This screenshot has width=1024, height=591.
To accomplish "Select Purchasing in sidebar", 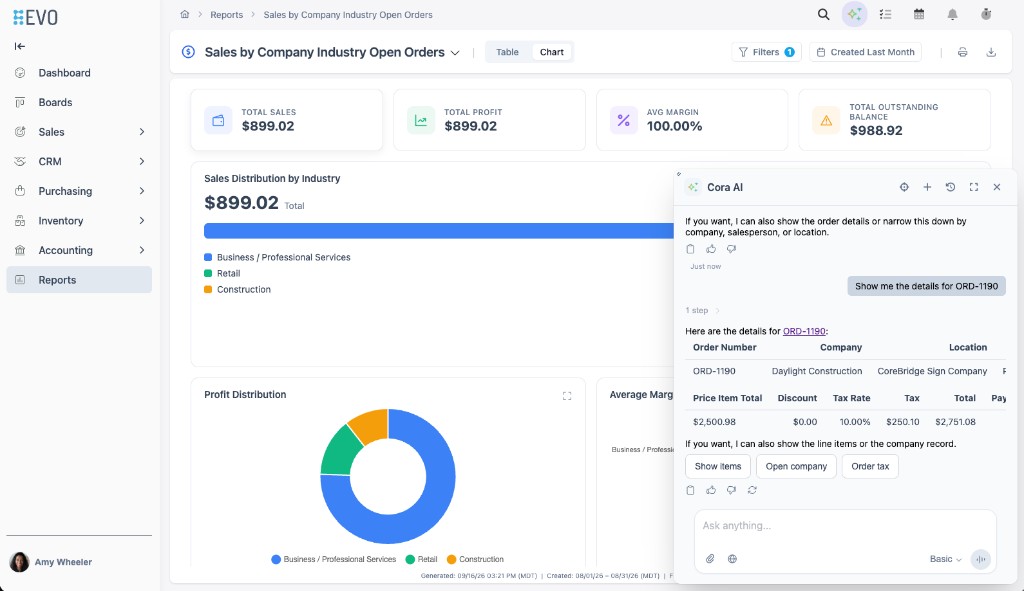I will point(65,191).
